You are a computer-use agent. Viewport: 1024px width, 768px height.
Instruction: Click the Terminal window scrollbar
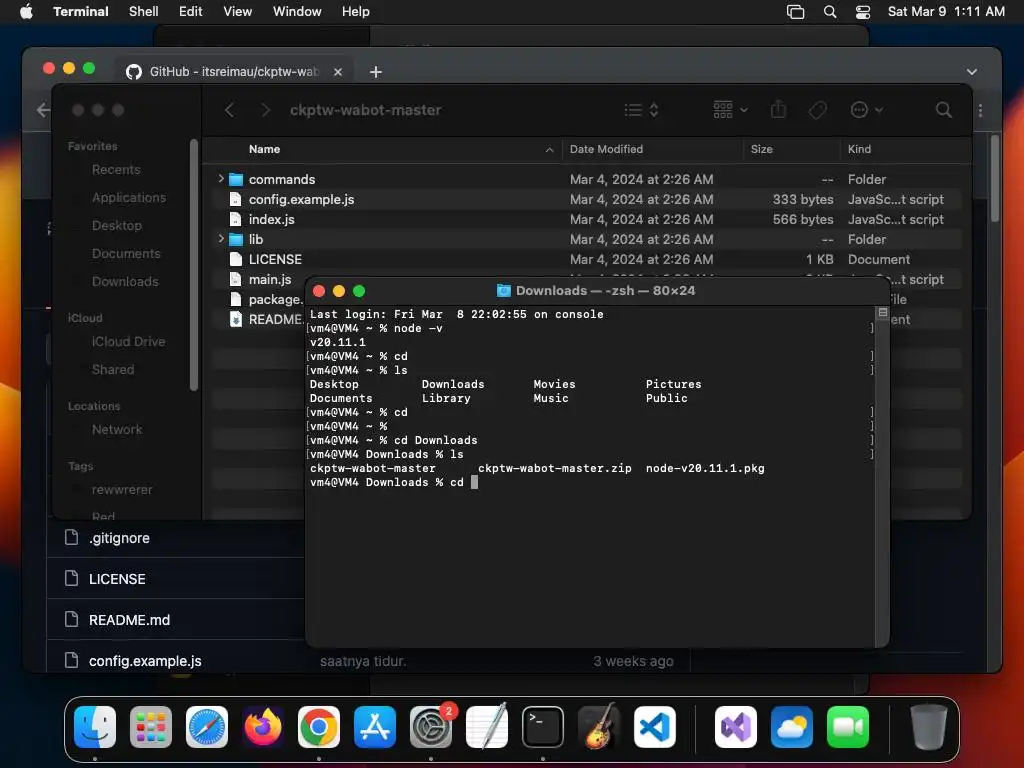882,477
